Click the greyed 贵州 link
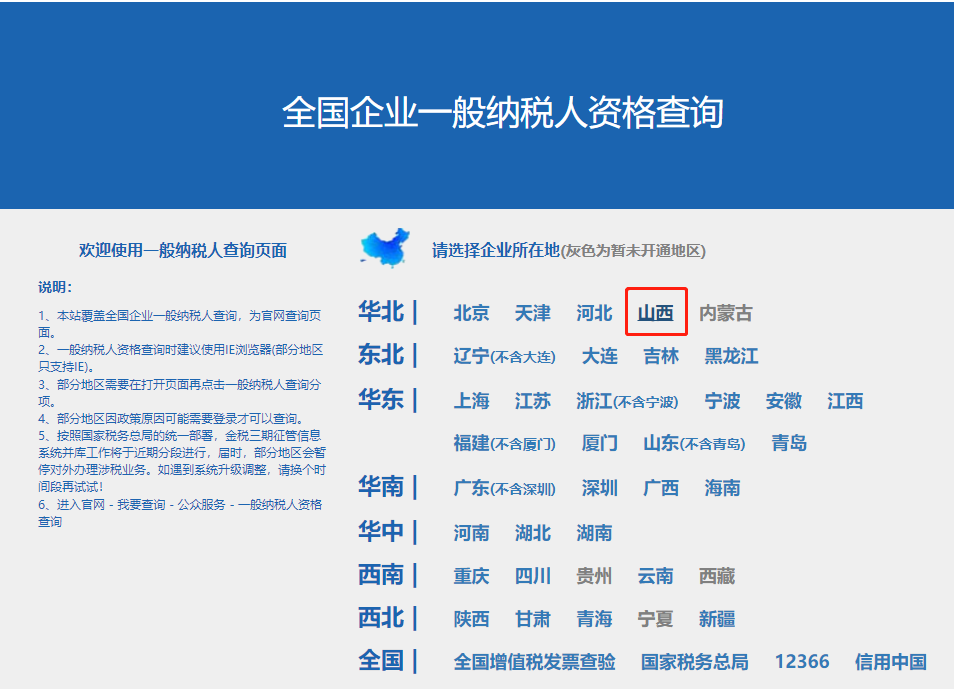This screenshot has height=689, width=954. (594, 576)
